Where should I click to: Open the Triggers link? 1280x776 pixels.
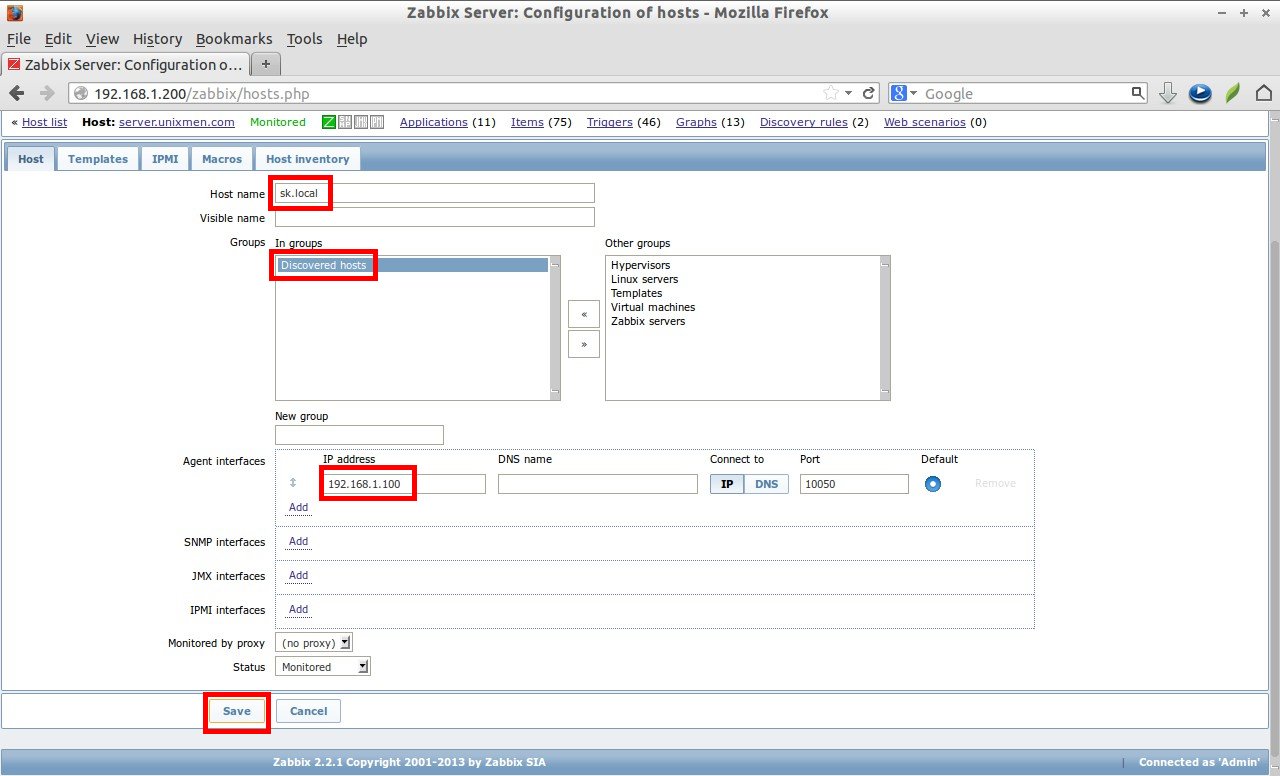pyautogui.click(x=610, y=122)
